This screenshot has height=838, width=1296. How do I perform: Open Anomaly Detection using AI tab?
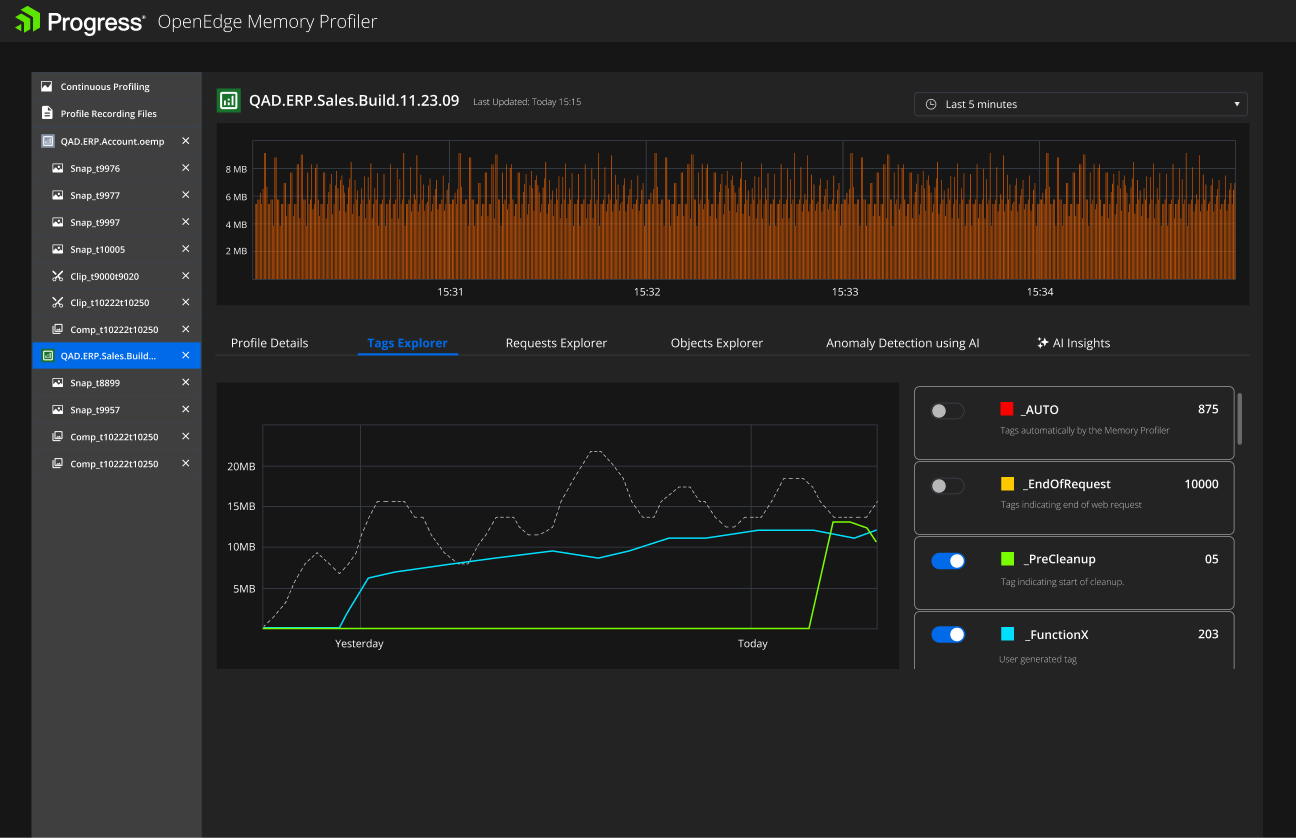903,343
